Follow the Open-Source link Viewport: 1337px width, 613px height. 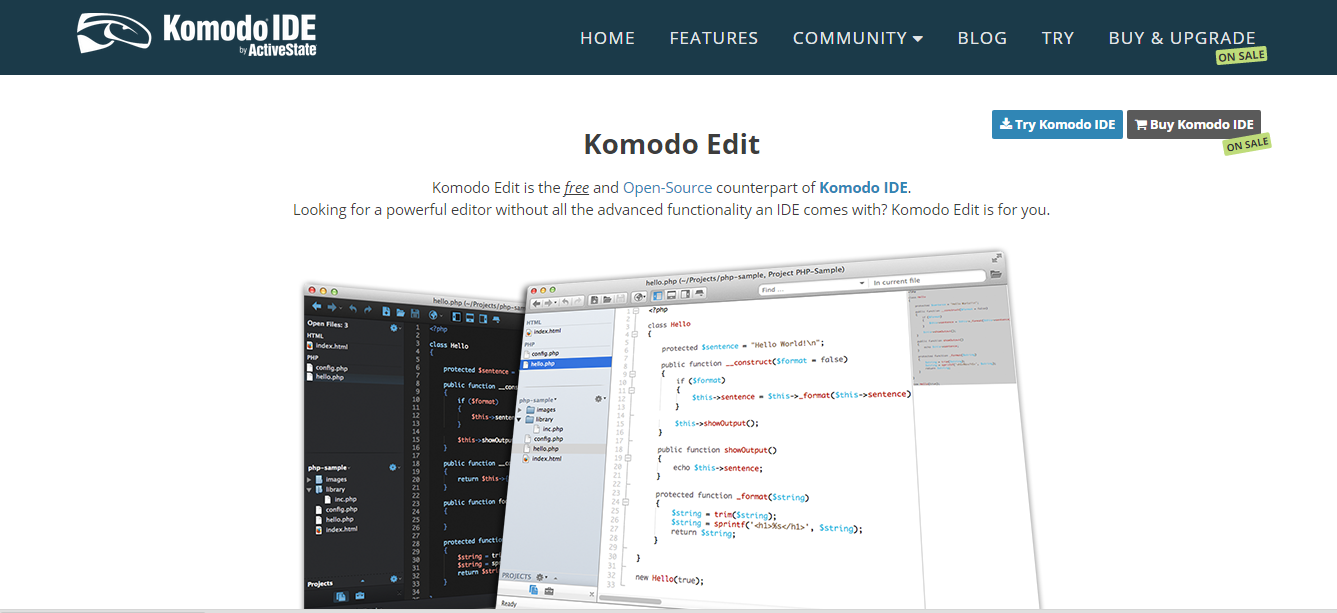[x=668, y=187]
